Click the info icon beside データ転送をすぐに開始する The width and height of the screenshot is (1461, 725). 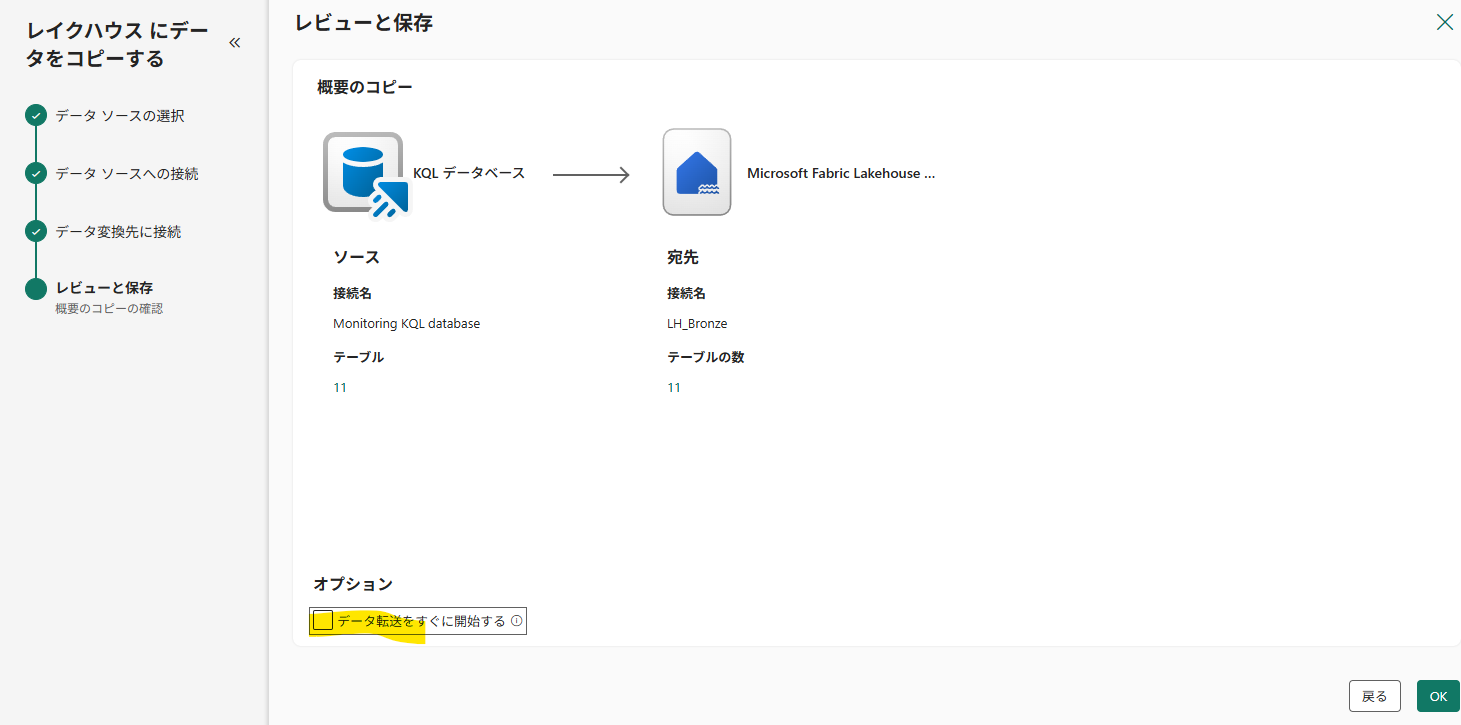click(x=517, y=621)
